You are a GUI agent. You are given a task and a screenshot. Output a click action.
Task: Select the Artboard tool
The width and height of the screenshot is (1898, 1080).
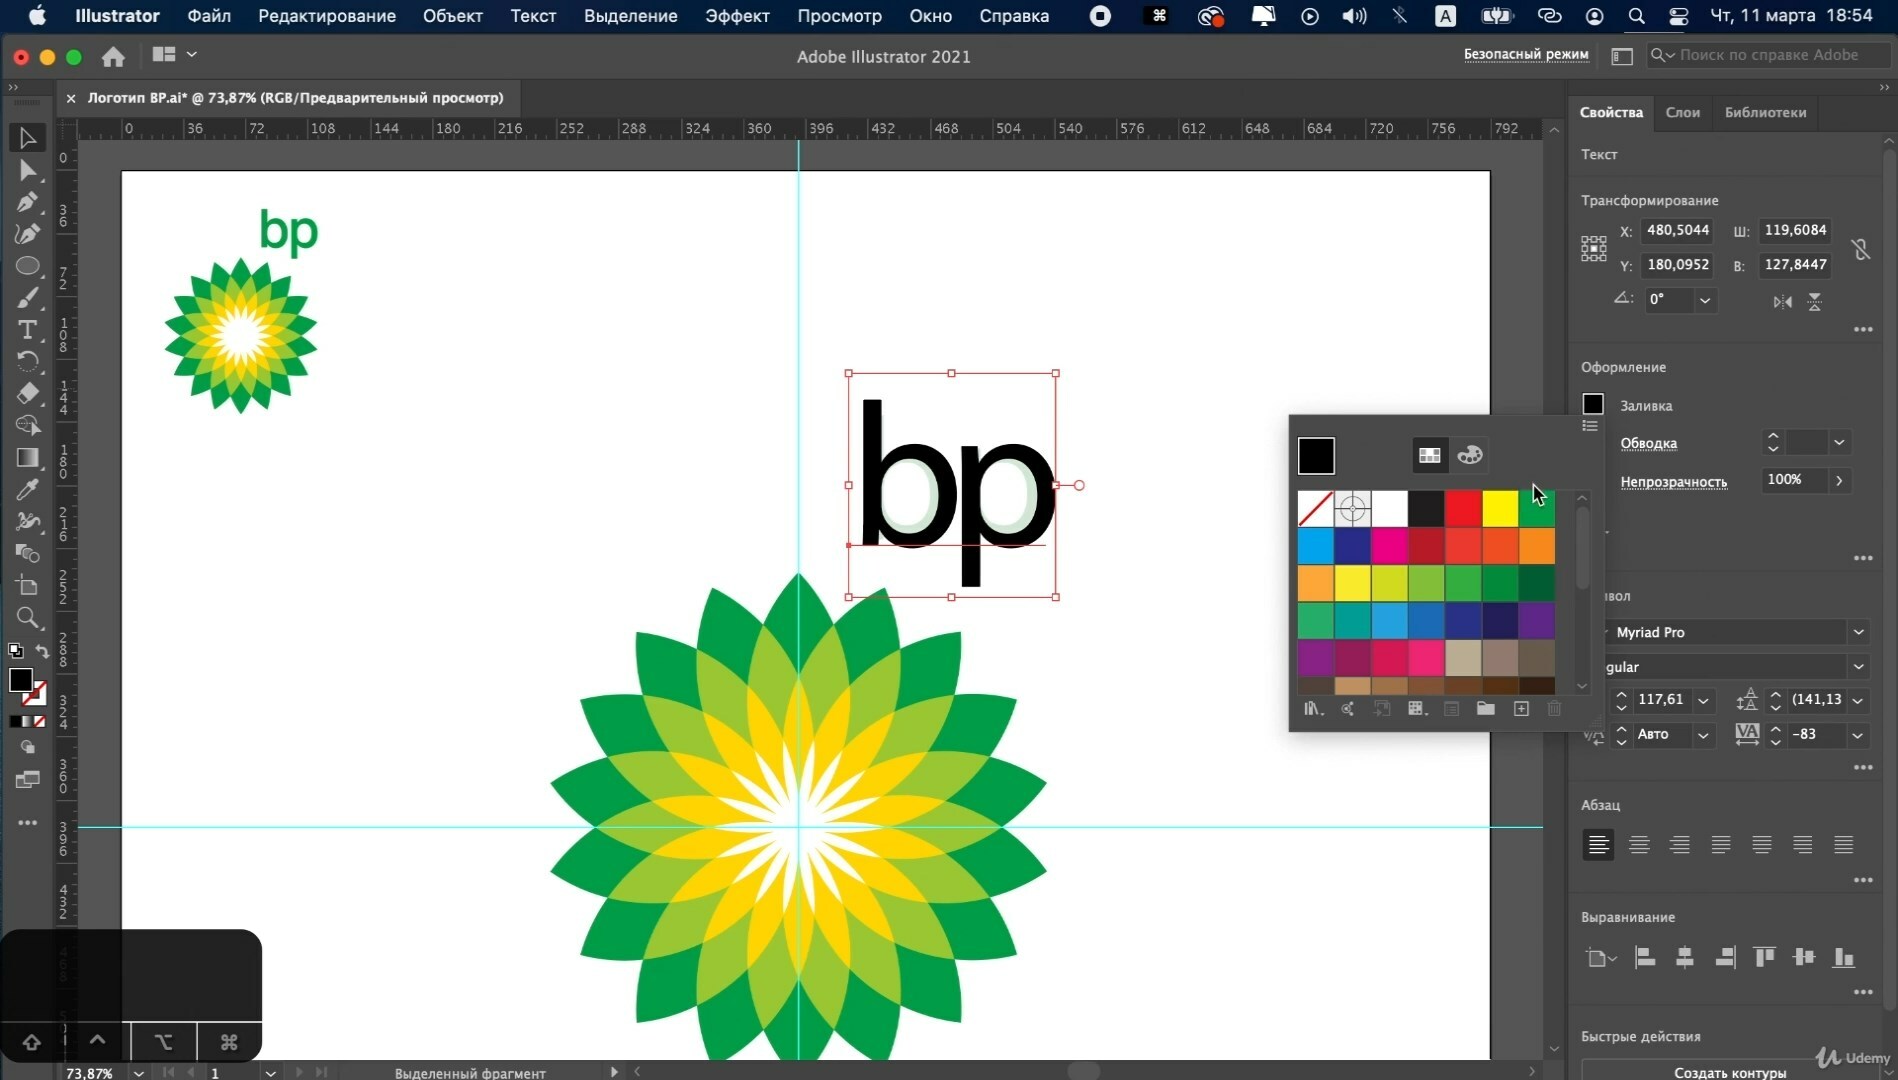click(x=27, y=585)
